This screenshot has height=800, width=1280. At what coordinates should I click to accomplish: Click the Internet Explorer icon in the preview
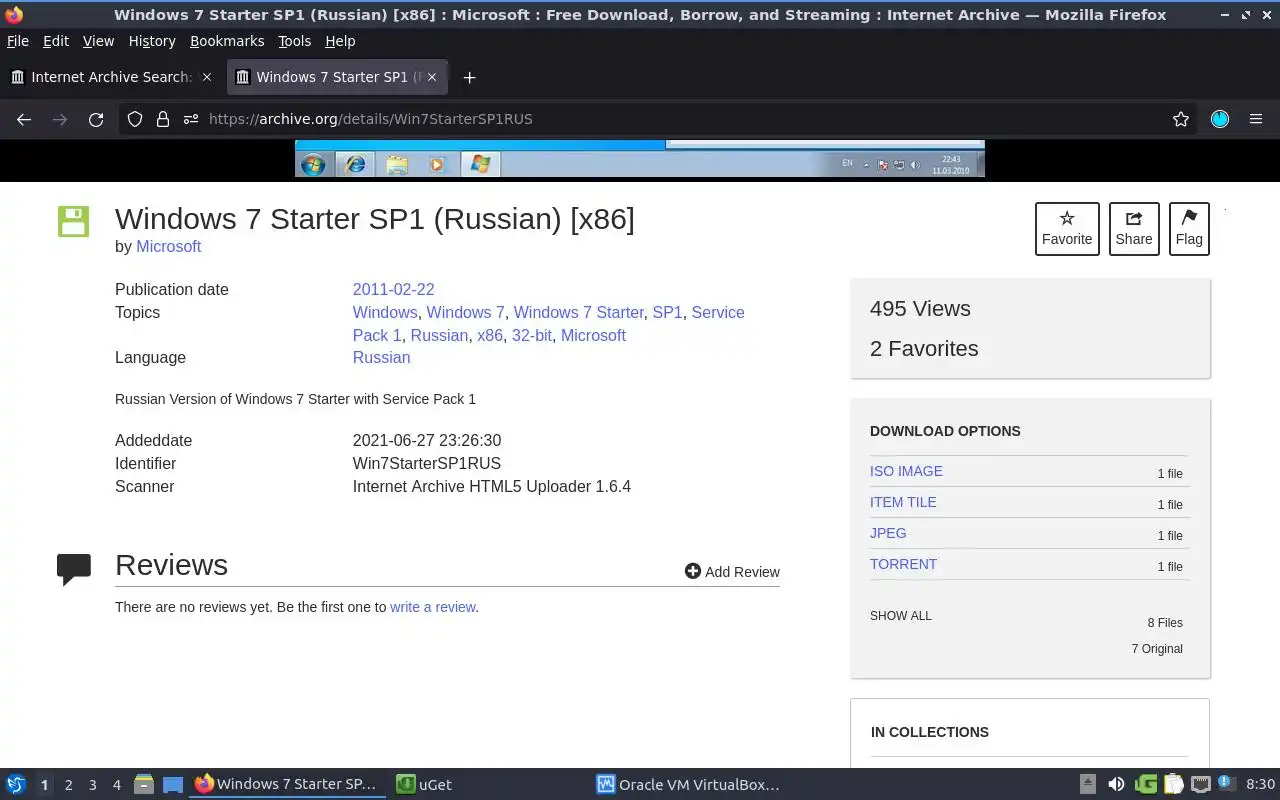tap(354, 164)
